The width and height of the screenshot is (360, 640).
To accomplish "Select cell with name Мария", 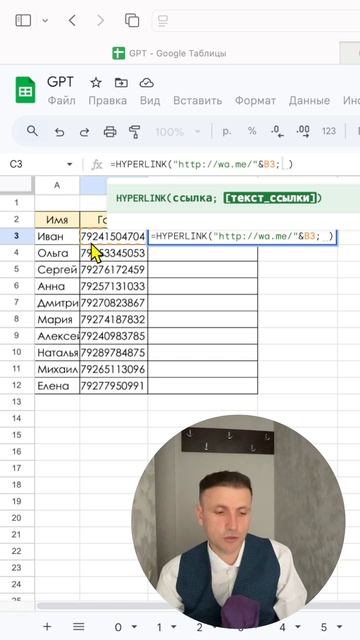I will coord(57,320).
